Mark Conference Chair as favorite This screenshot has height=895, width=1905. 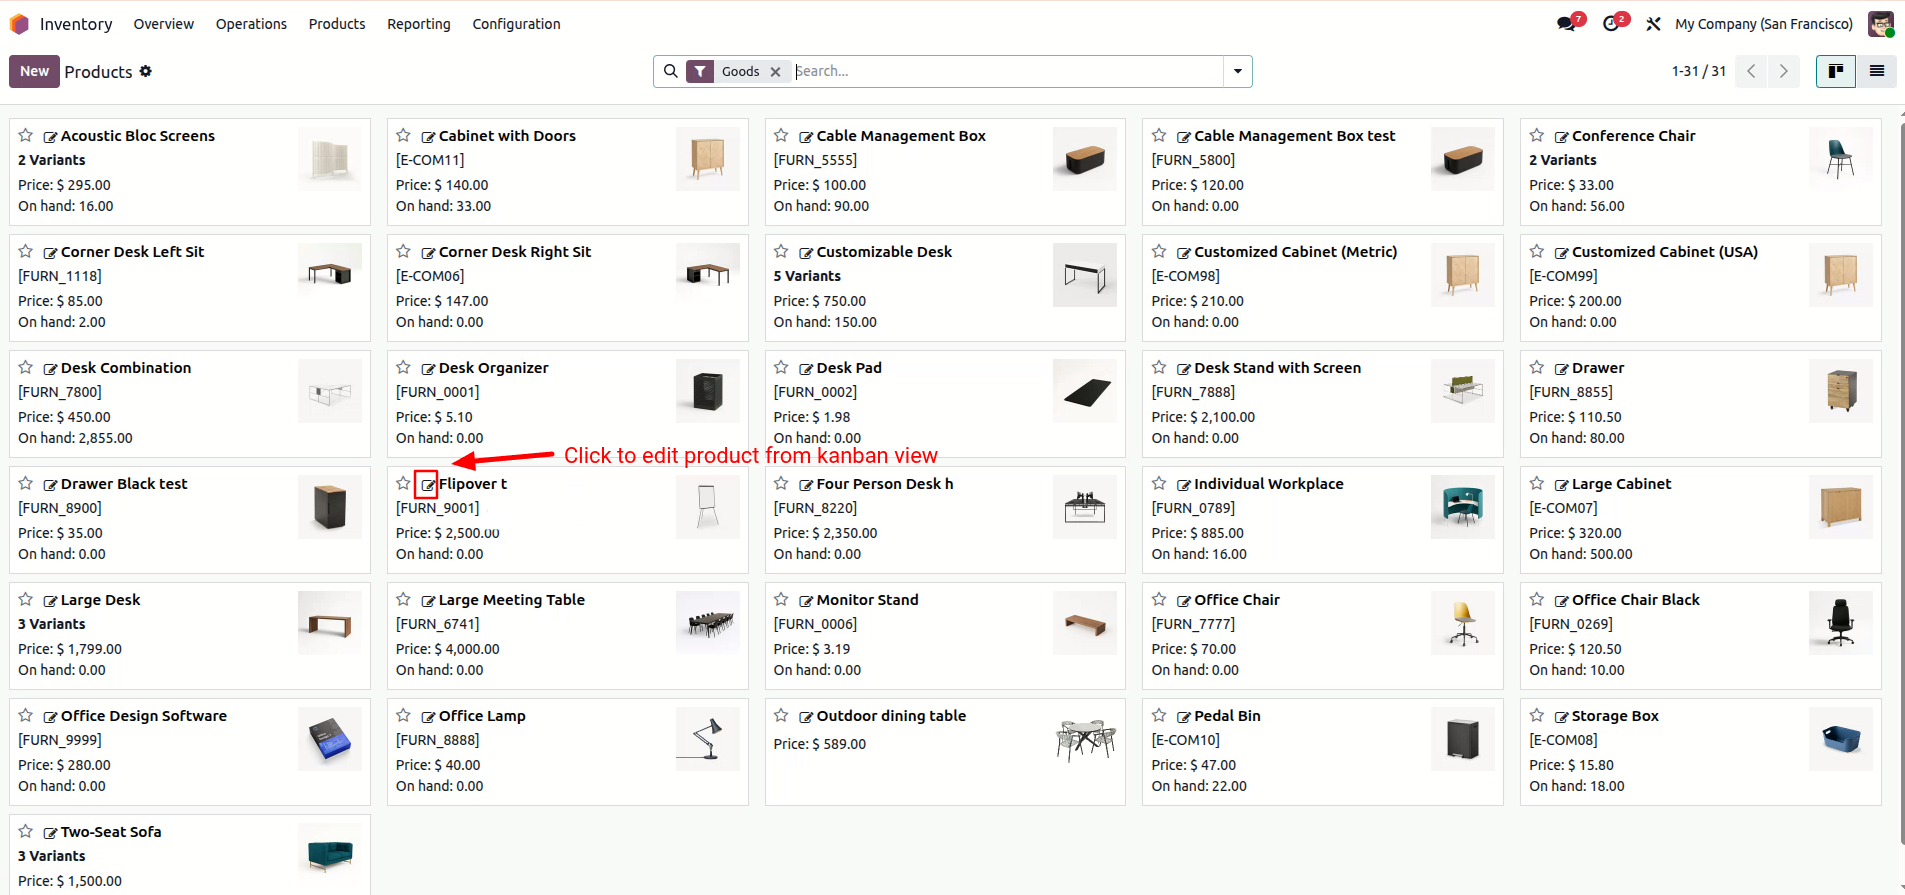1537,135
